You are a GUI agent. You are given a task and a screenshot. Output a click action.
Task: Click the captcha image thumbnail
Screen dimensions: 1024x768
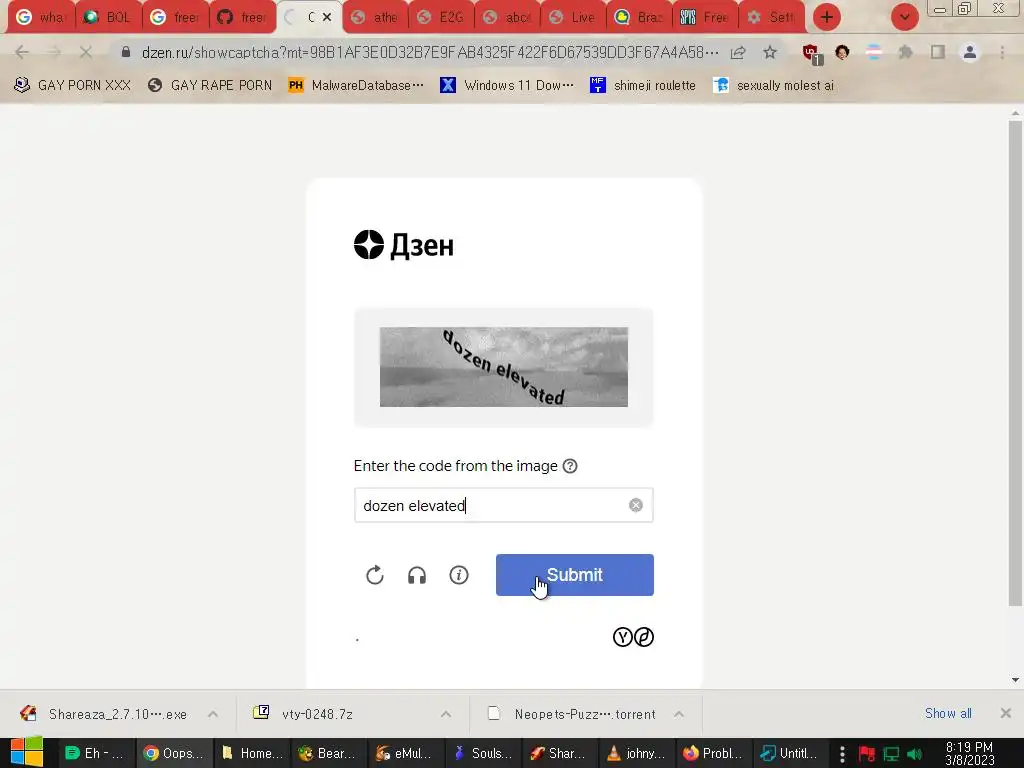pos(504,367)
